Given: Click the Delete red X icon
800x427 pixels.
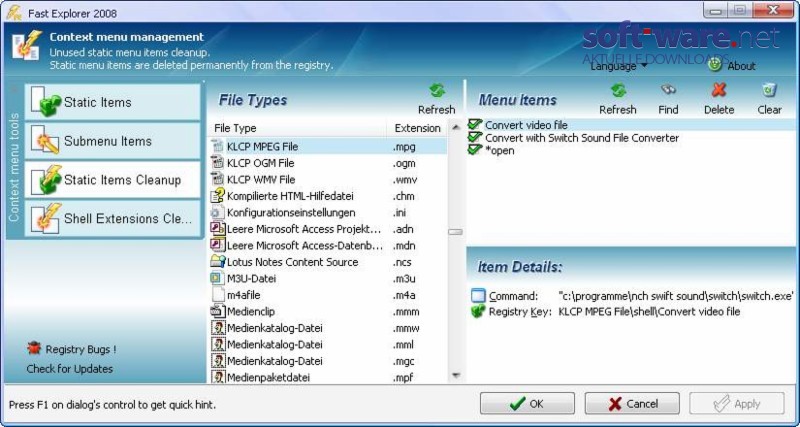Looking at the screenshot, I should [x=719, y=90].
